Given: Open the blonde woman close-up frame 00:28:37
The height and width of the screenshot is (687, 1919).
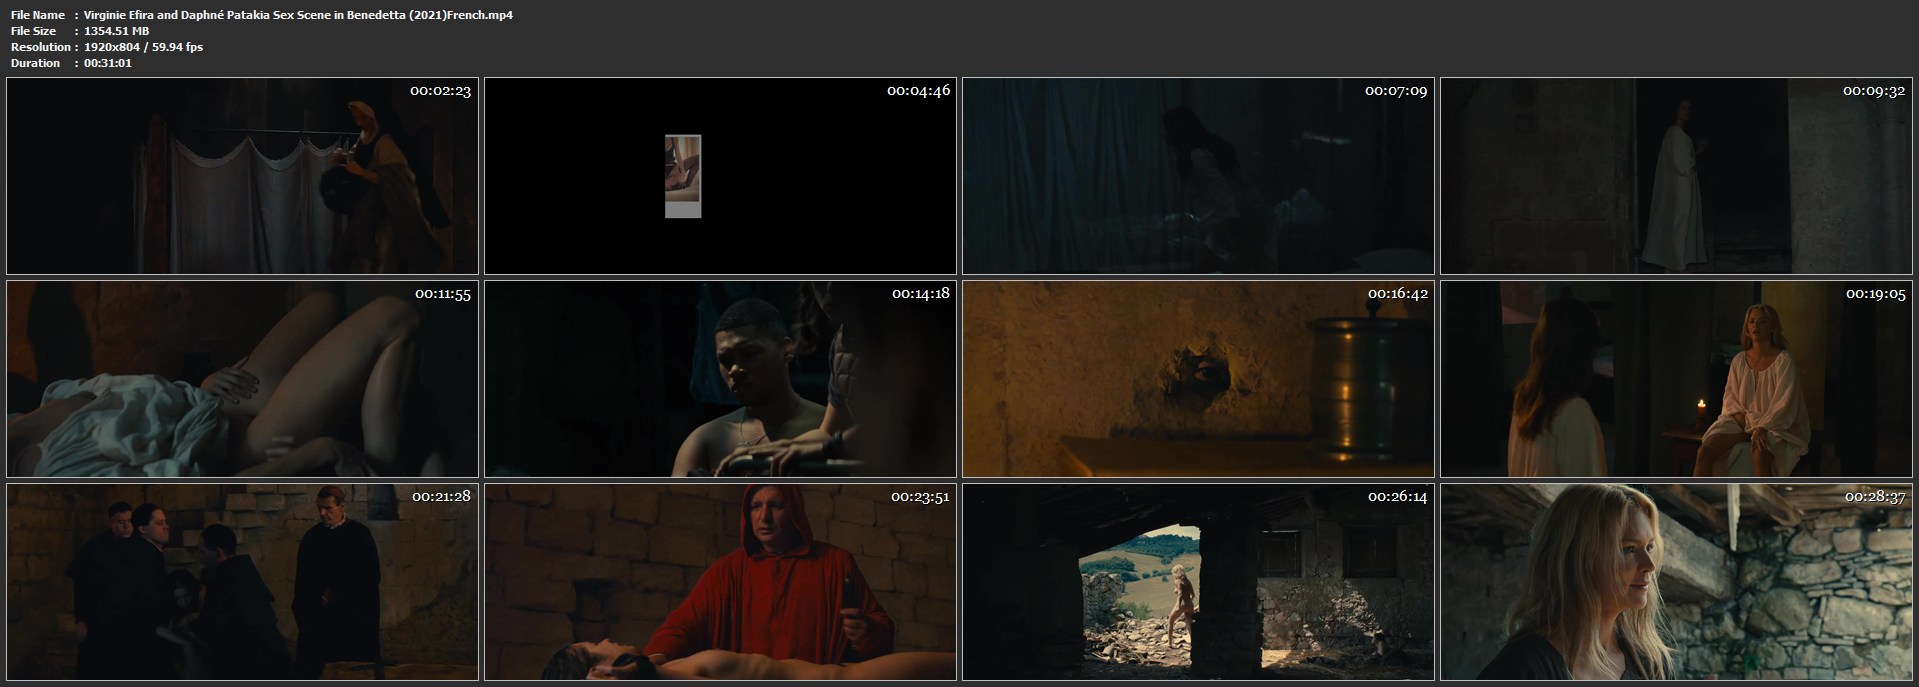Looking at the screenshot, I should pos(1676,582).
